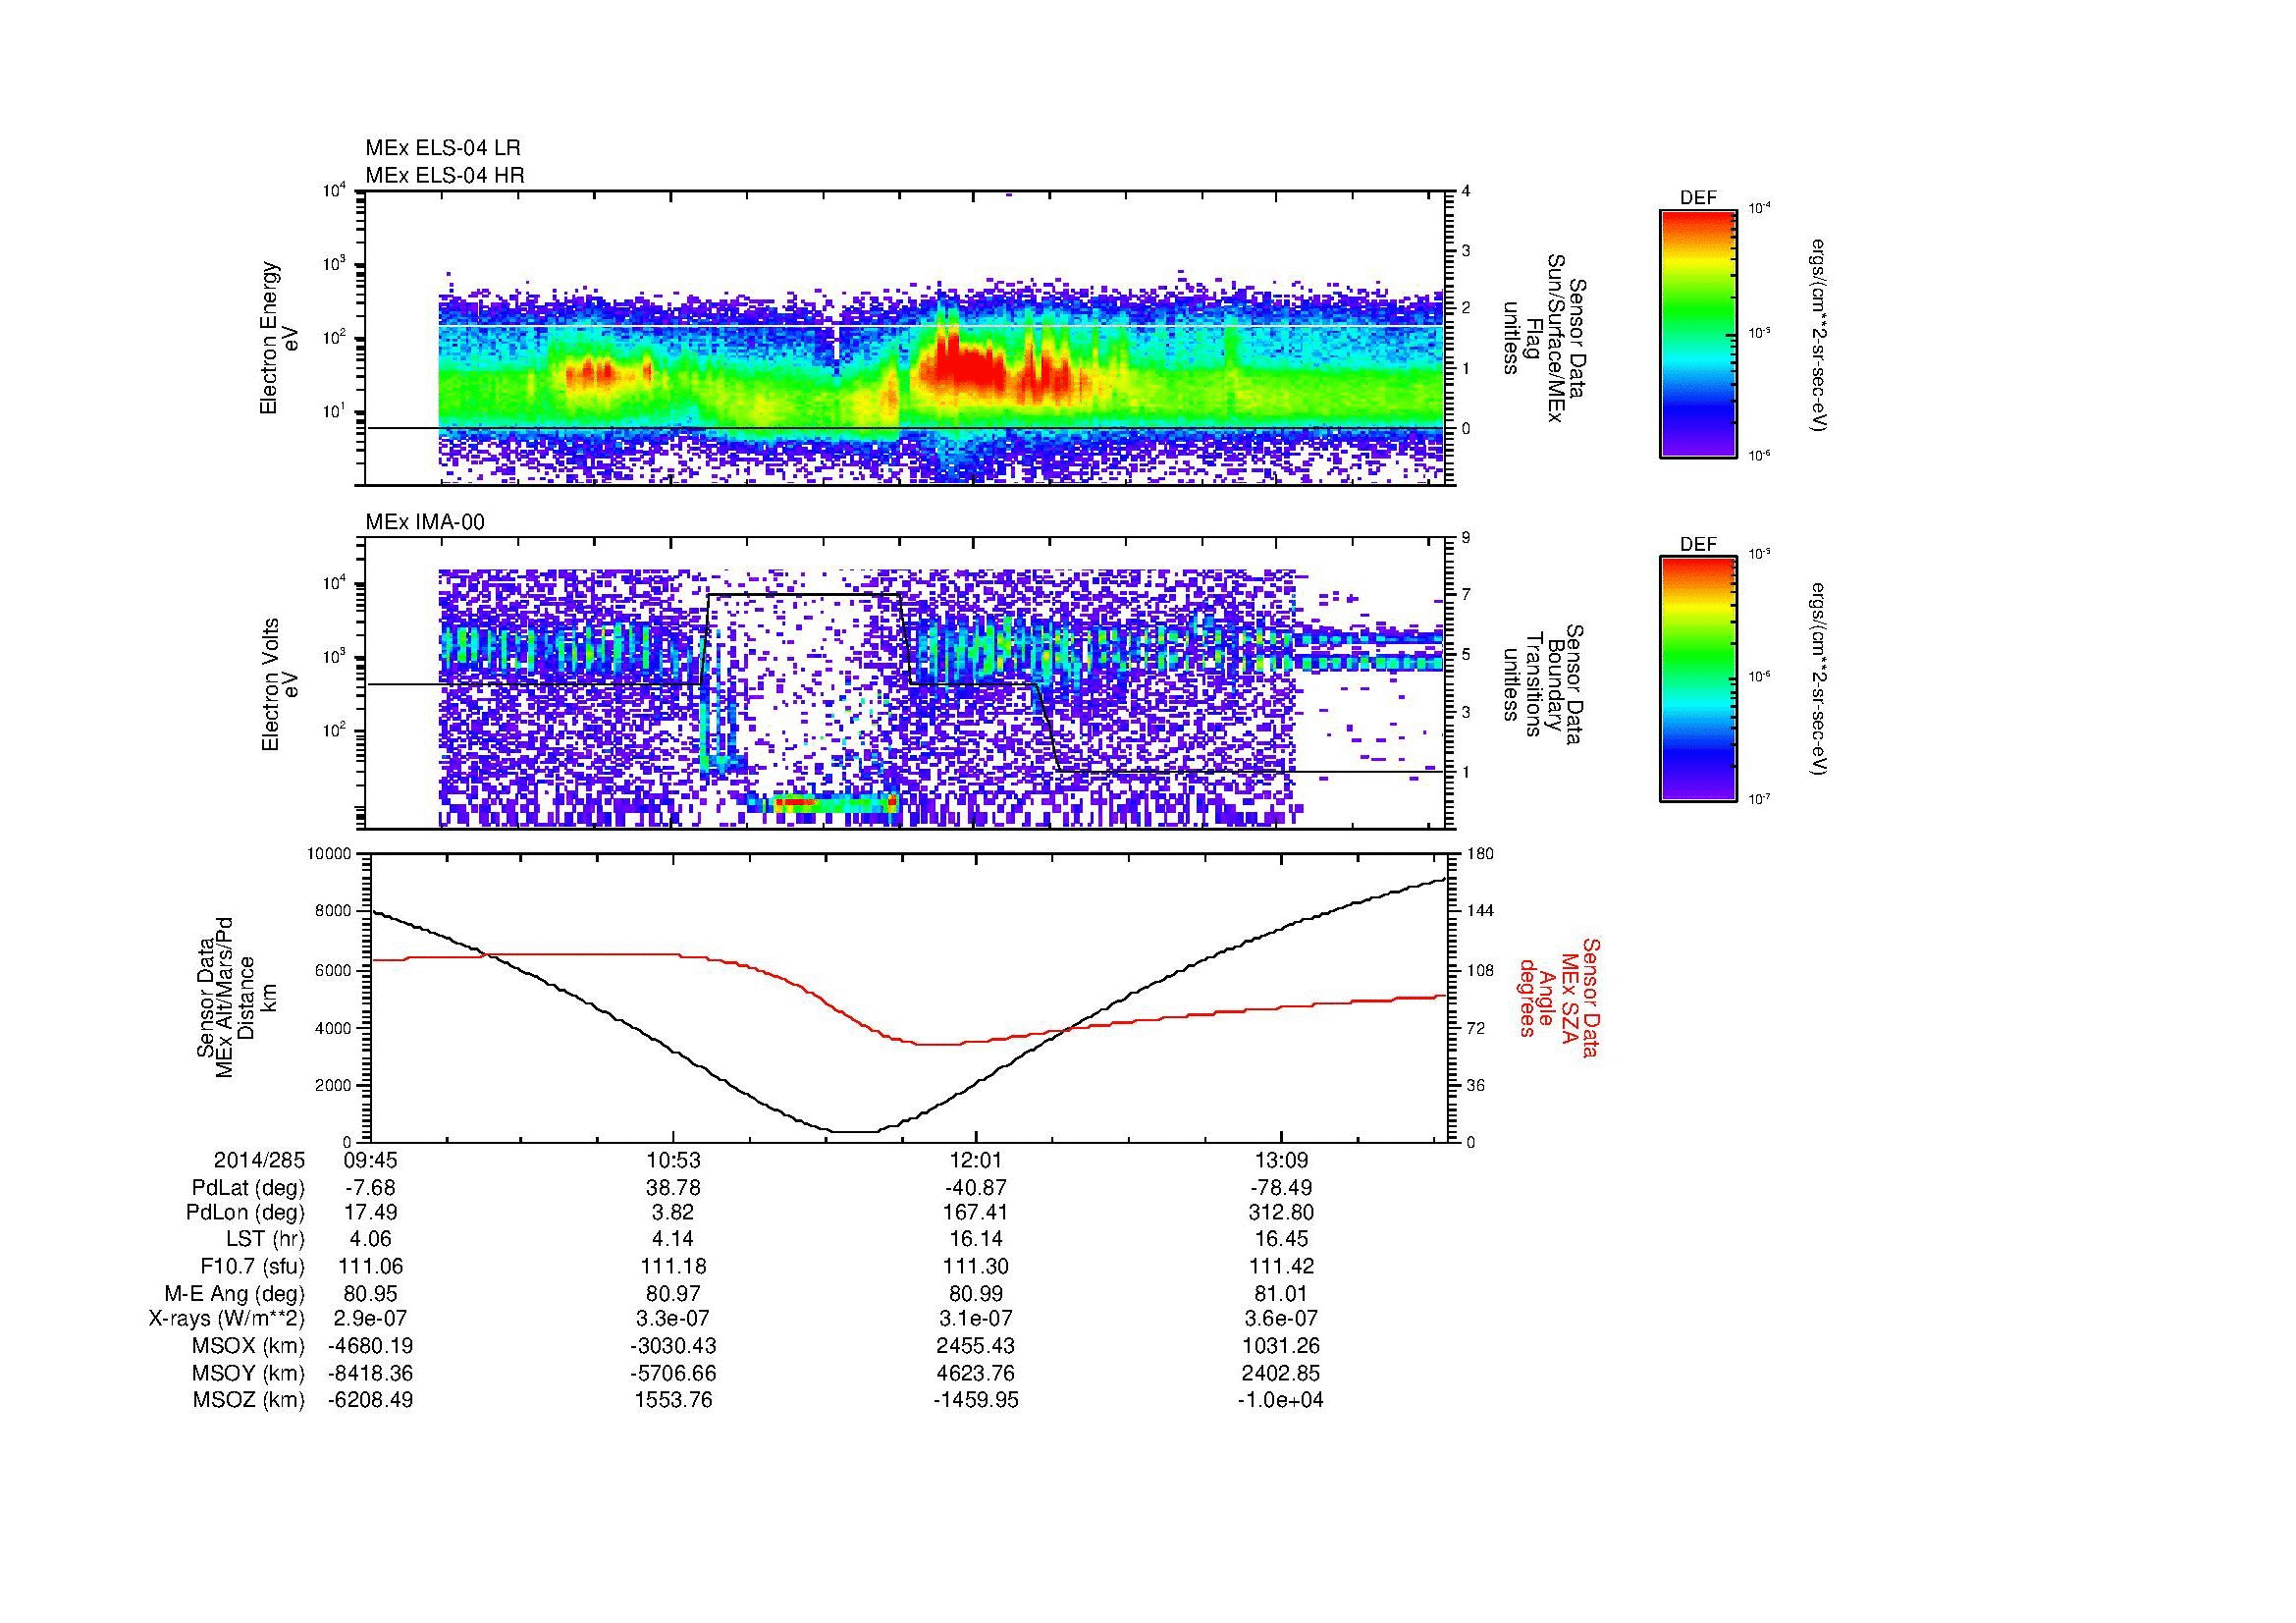This screenshot has height=1623, width=2296.
Task: Click the 'MEx IMA-00' panel title
Action: [x=425, y=522]
